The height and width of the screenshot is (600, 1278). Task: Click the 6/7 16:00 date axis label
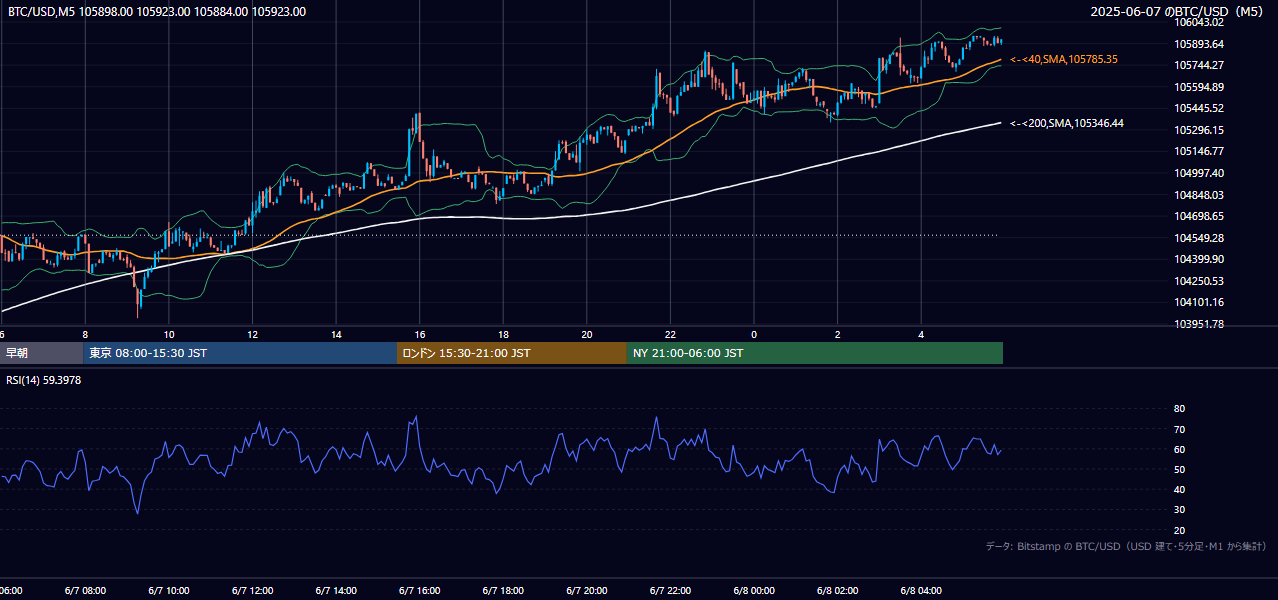pos(420,591)
